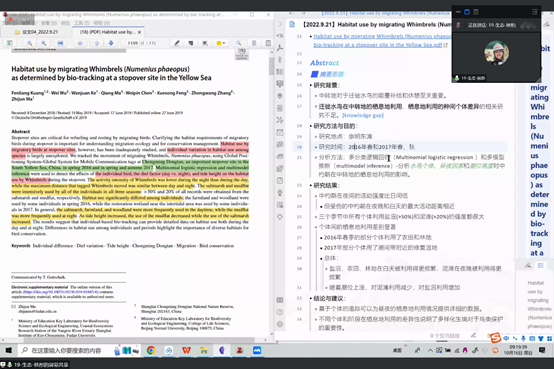Image resolution: width=554 pixels, height=369 pixels.
Task: Select the blue speaker-view icon in meeting window
Action: tap(467, 12)
